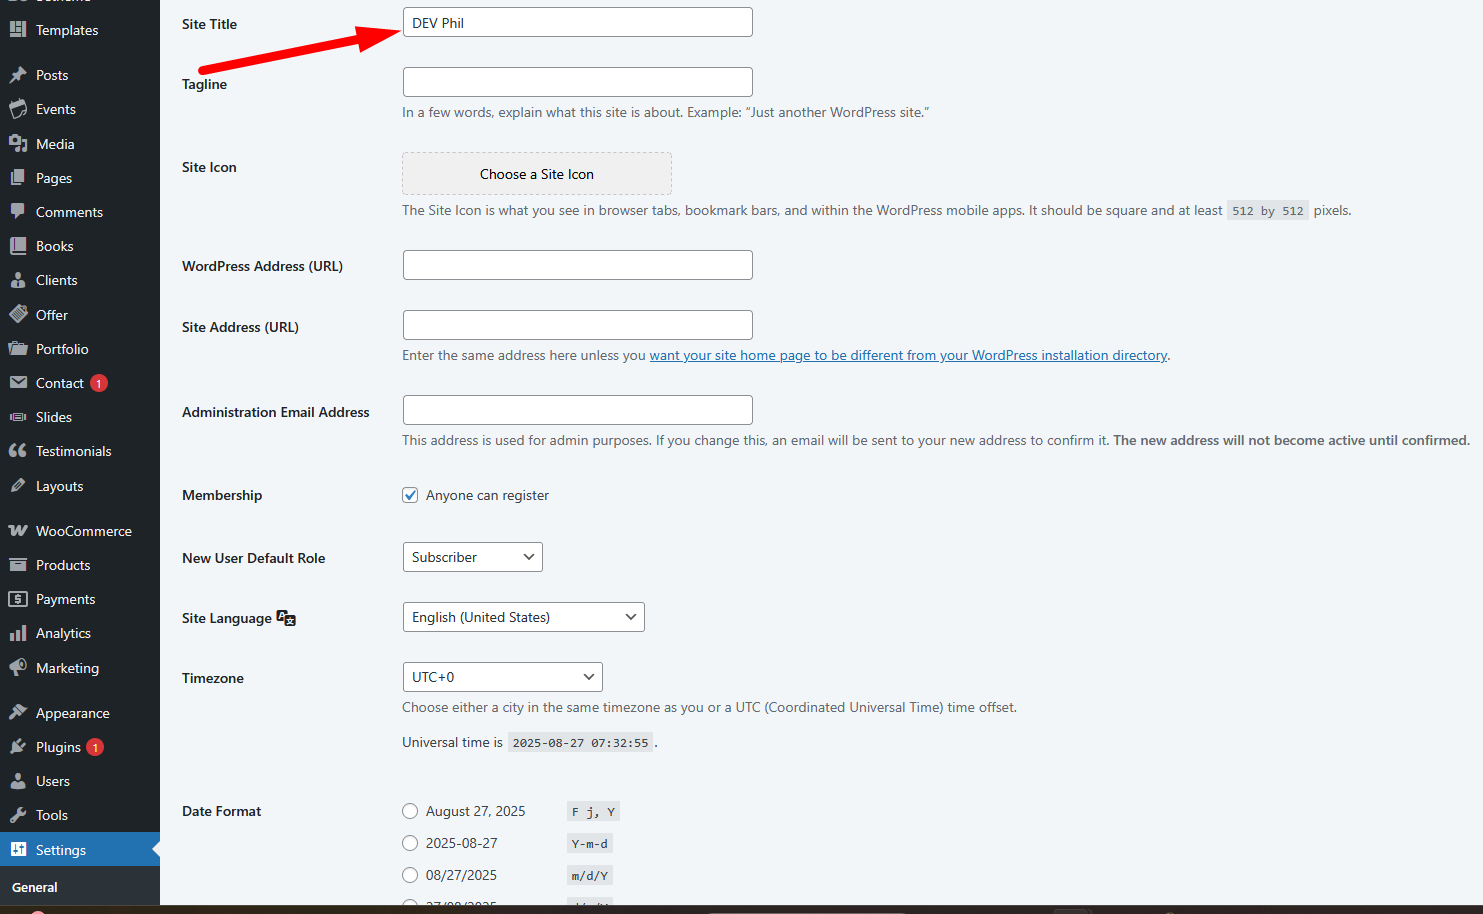Open the Settings menu in sidebar

[80, 850]
